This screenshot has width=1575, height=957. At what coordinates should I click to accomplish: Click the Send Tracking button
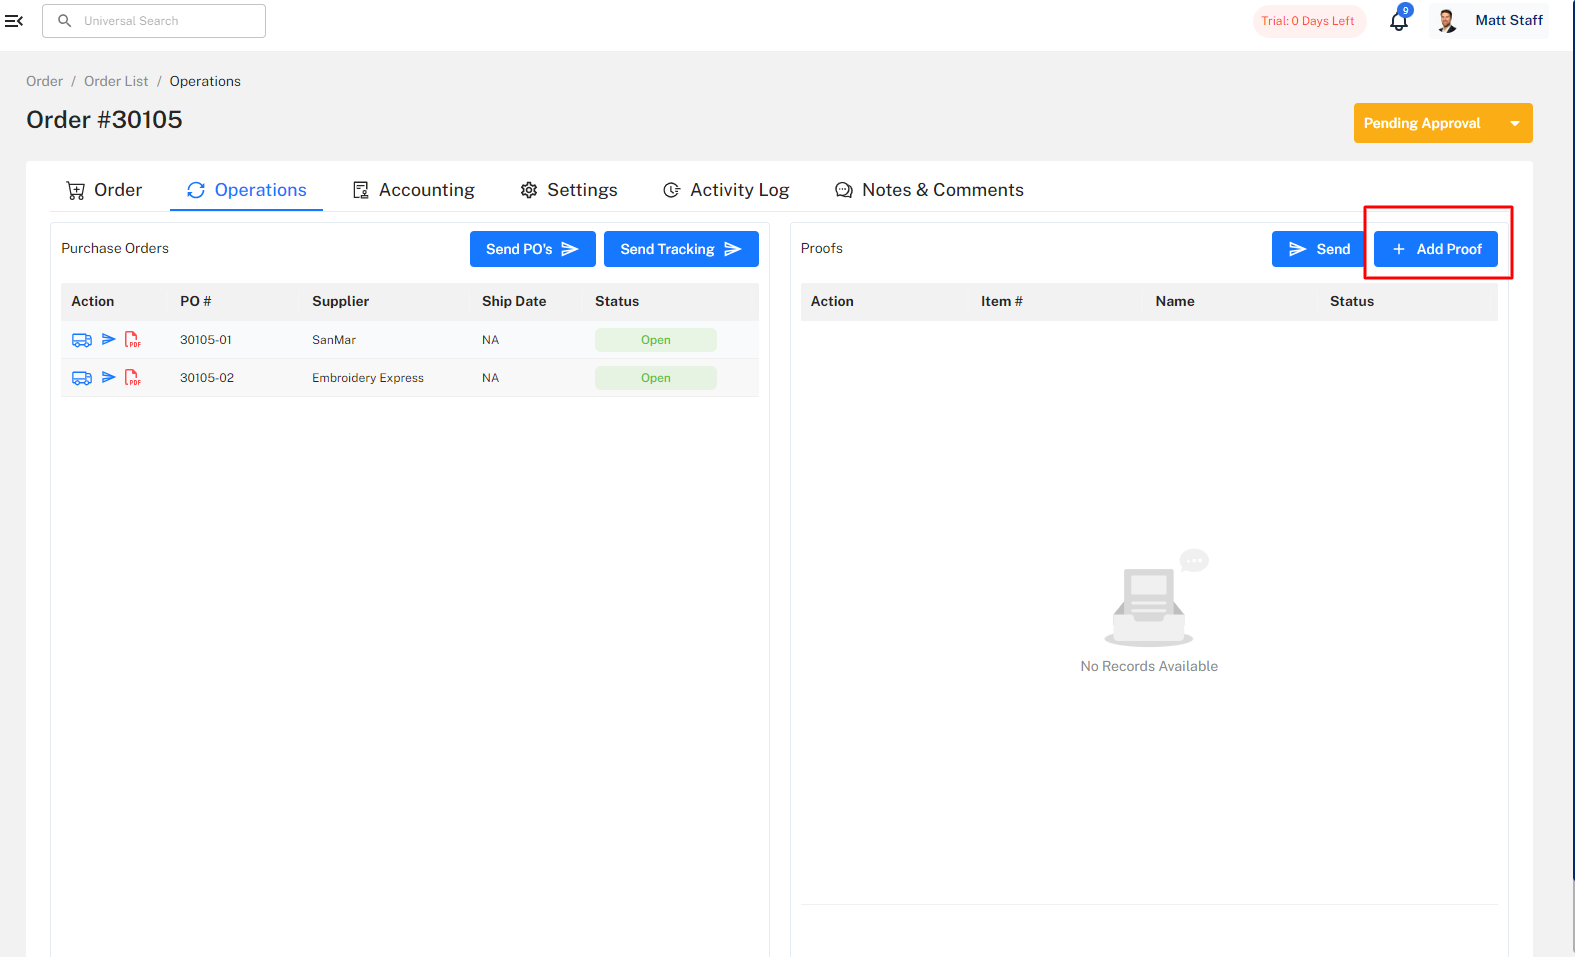click(681, 249)
